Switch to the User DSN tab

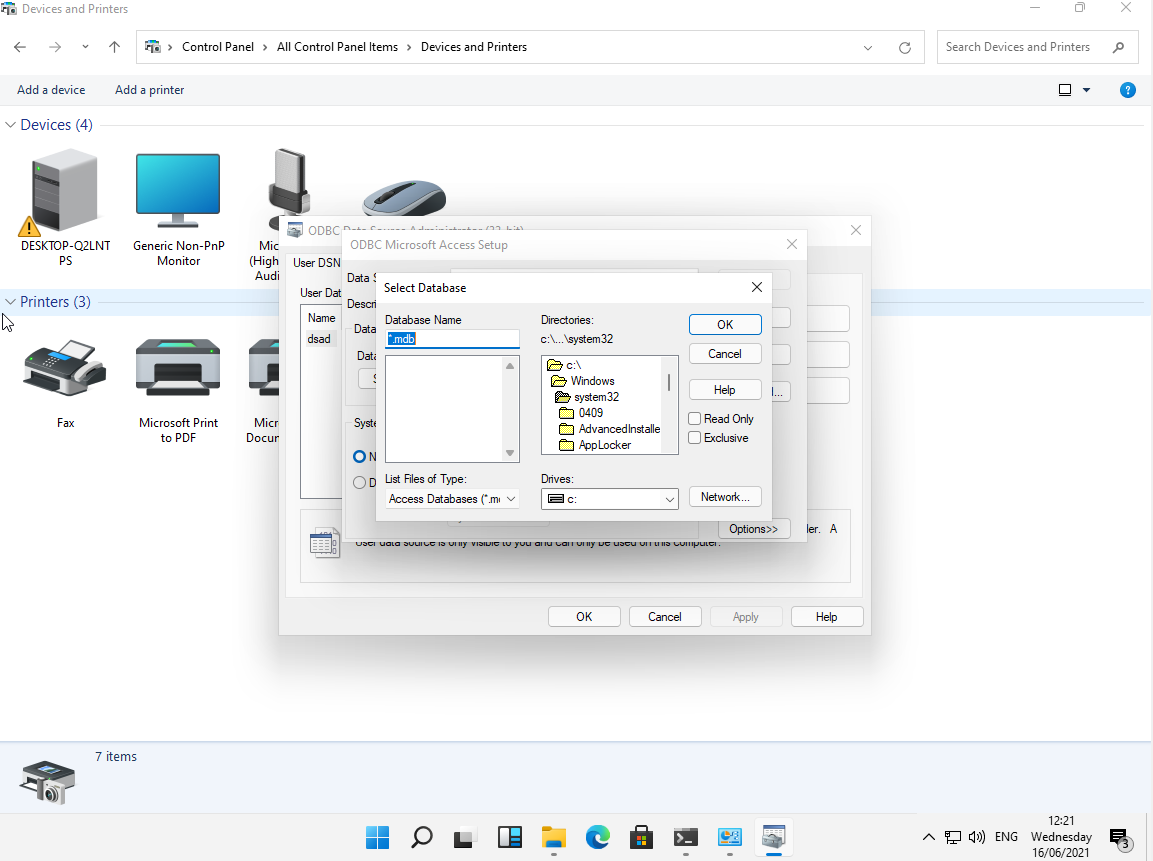(316, 262)
